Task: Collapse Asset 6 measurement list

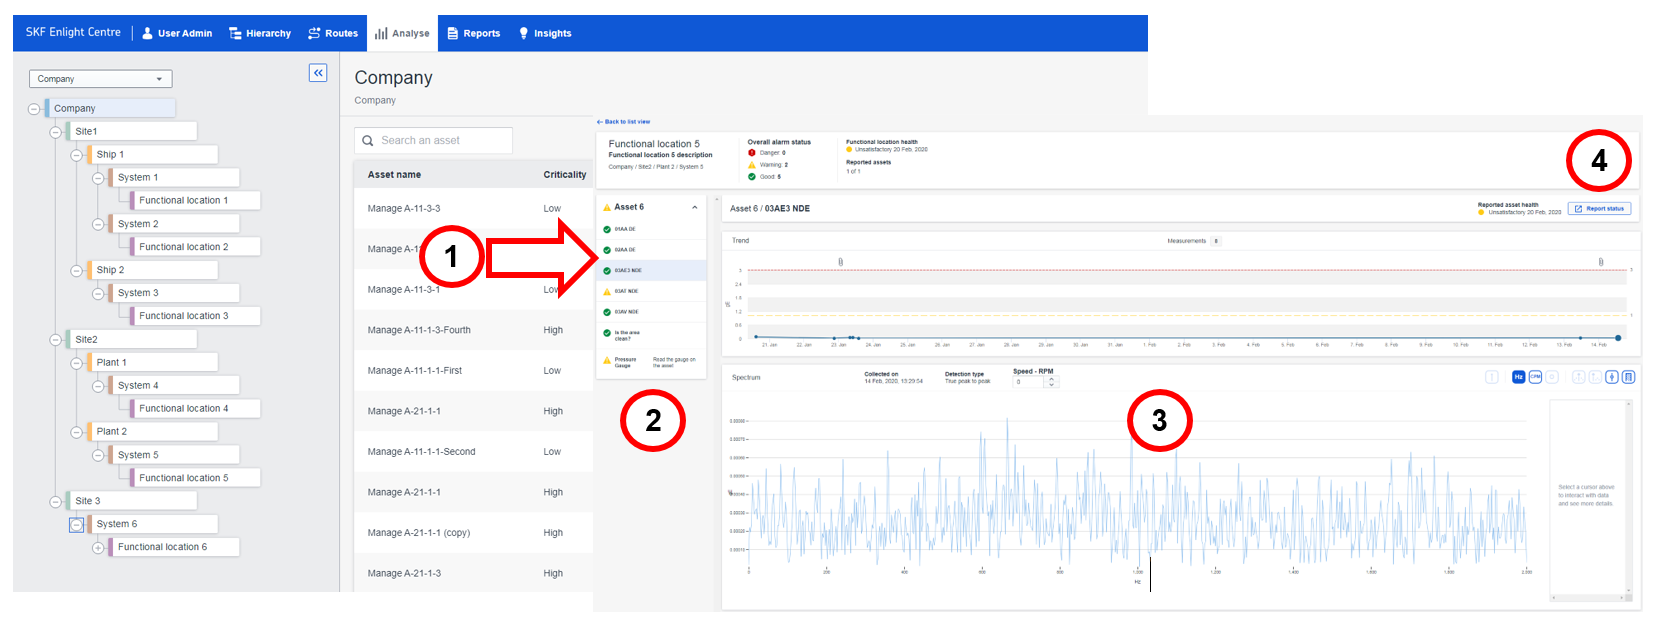Action: click(695, 207)
